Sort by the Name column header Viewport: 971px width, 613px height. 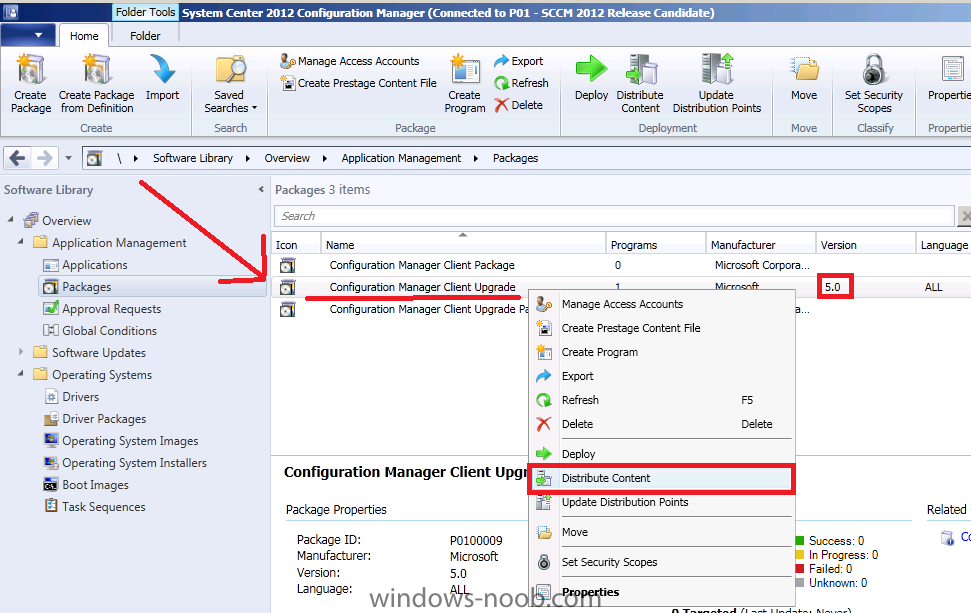pyautogui.click(x=463, y=244)
